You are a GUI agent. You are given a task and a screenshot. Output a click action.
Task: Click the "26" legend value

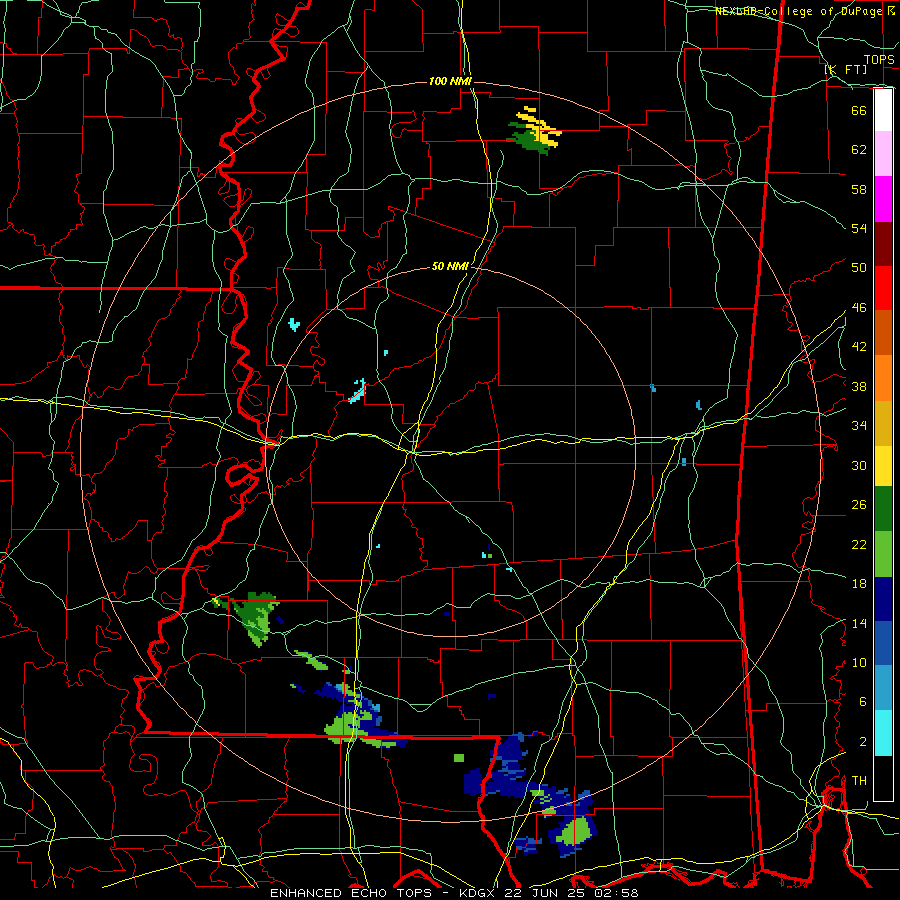tap(859, 505)
